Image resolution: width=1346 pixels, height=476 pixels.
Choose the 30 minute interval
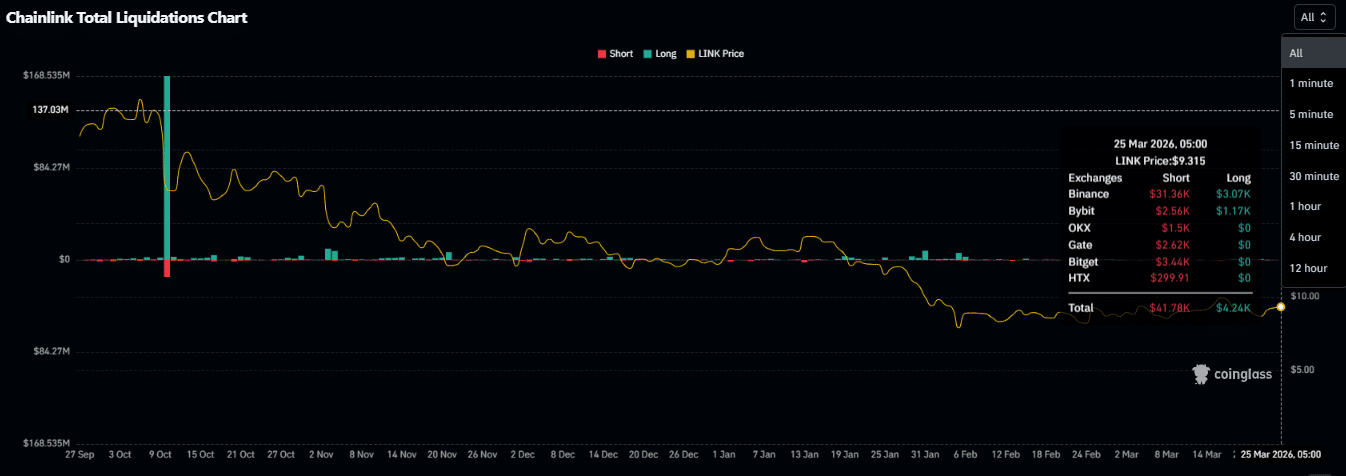[x=1313, y=176]
